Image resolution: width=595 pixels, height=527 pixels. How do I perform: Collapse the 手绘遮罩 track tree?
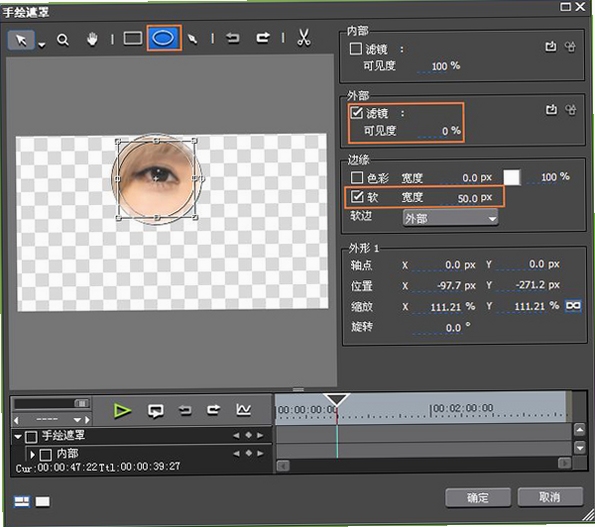(x=18, y=437)
